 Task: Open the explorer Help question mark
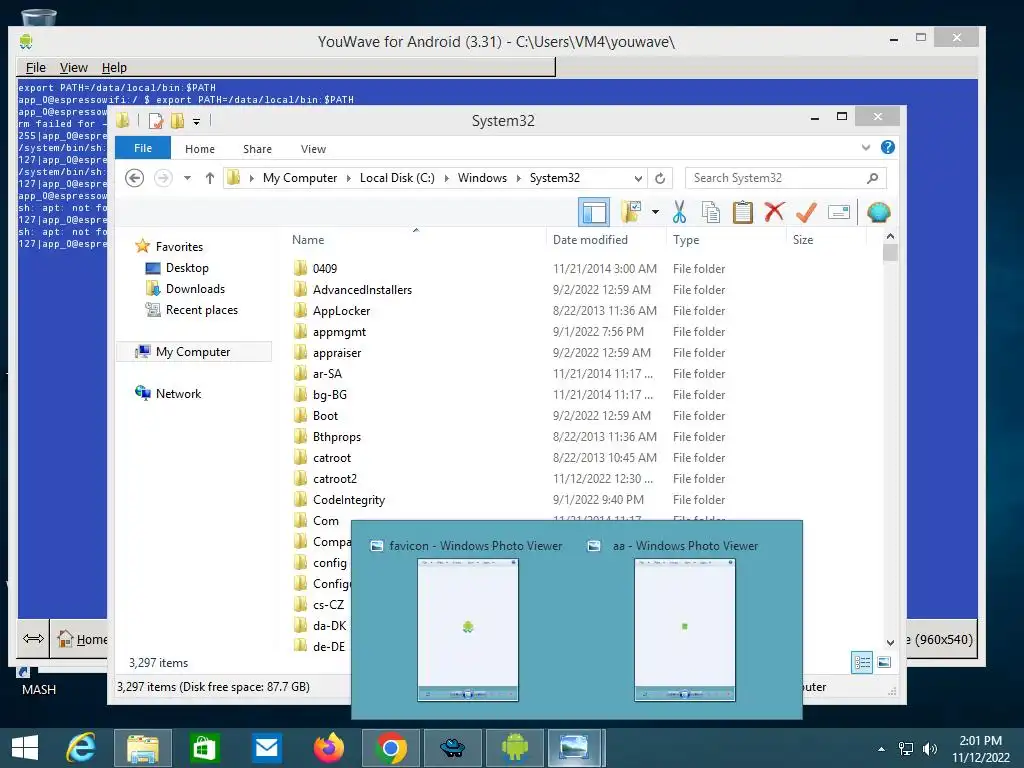[888, 147]
